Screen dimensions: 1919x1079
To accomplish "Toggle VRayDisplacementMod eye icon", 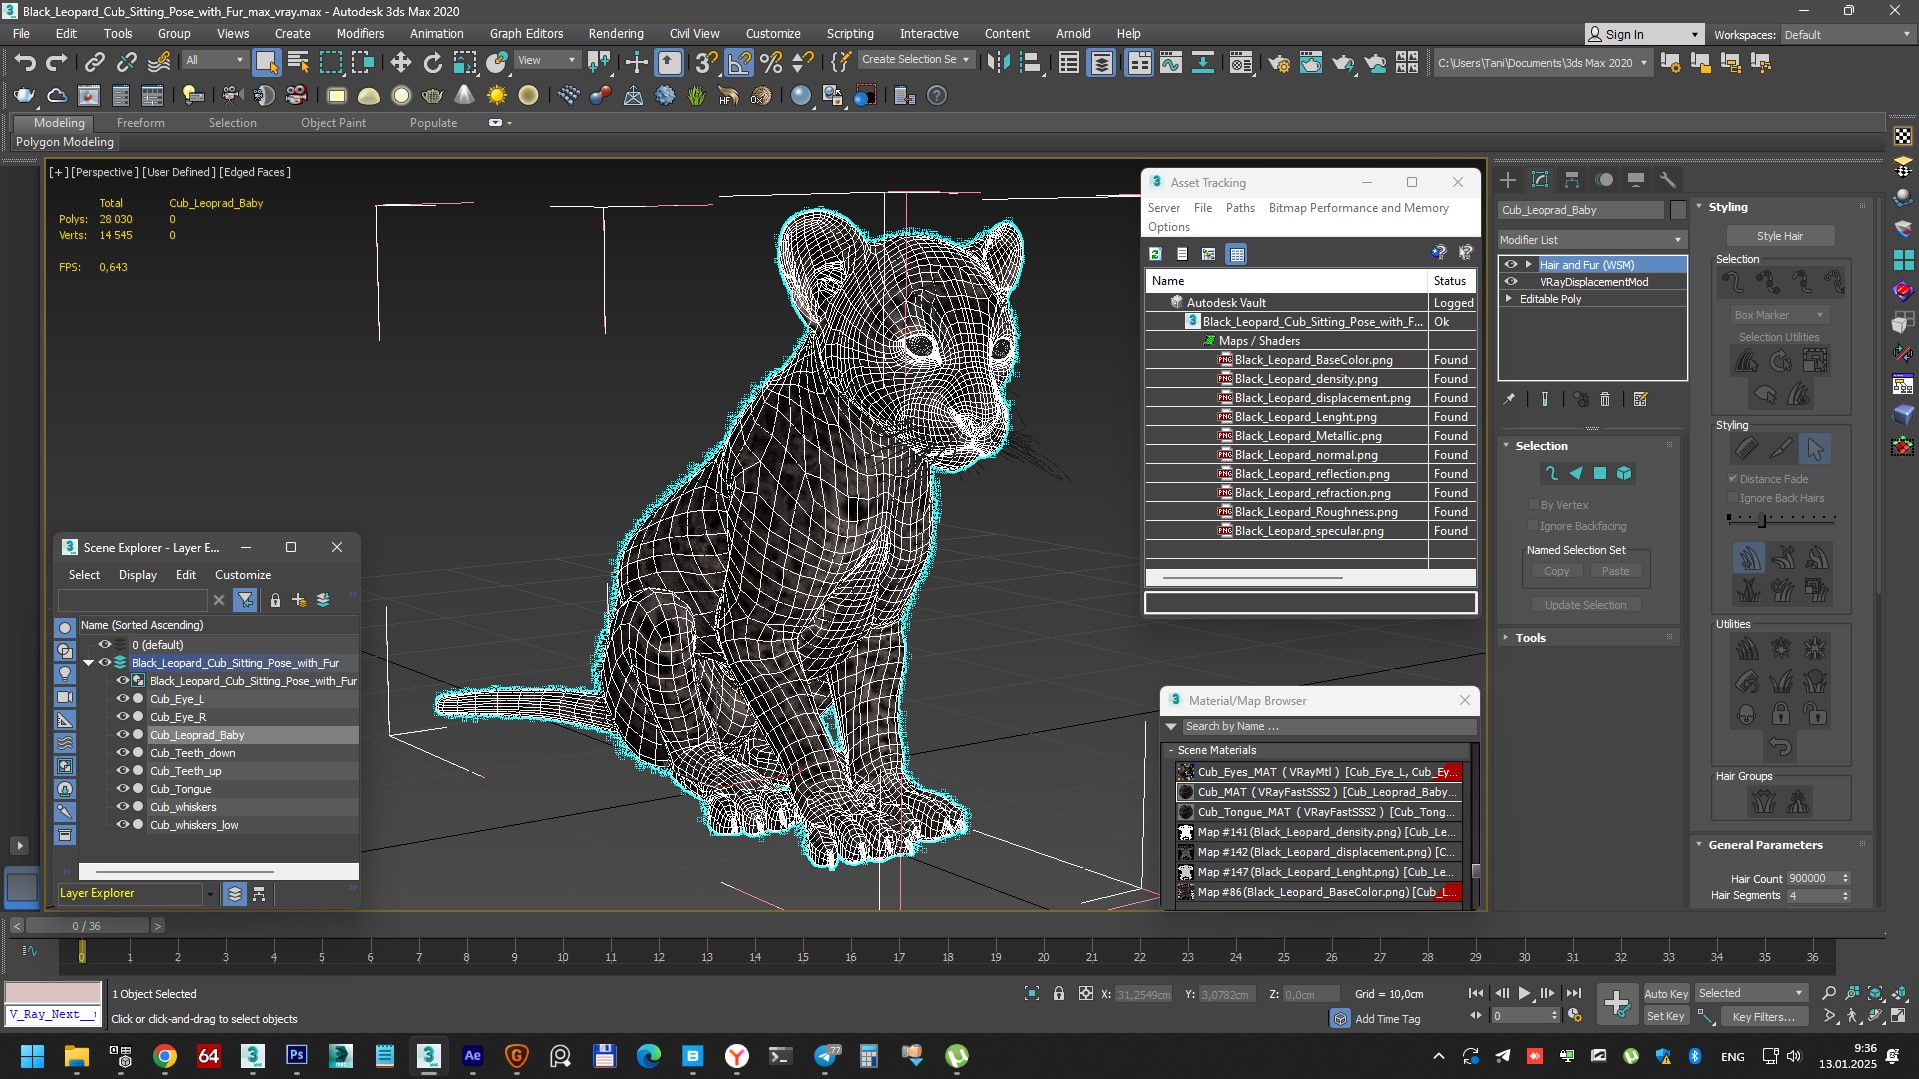I will (1511, 282).
